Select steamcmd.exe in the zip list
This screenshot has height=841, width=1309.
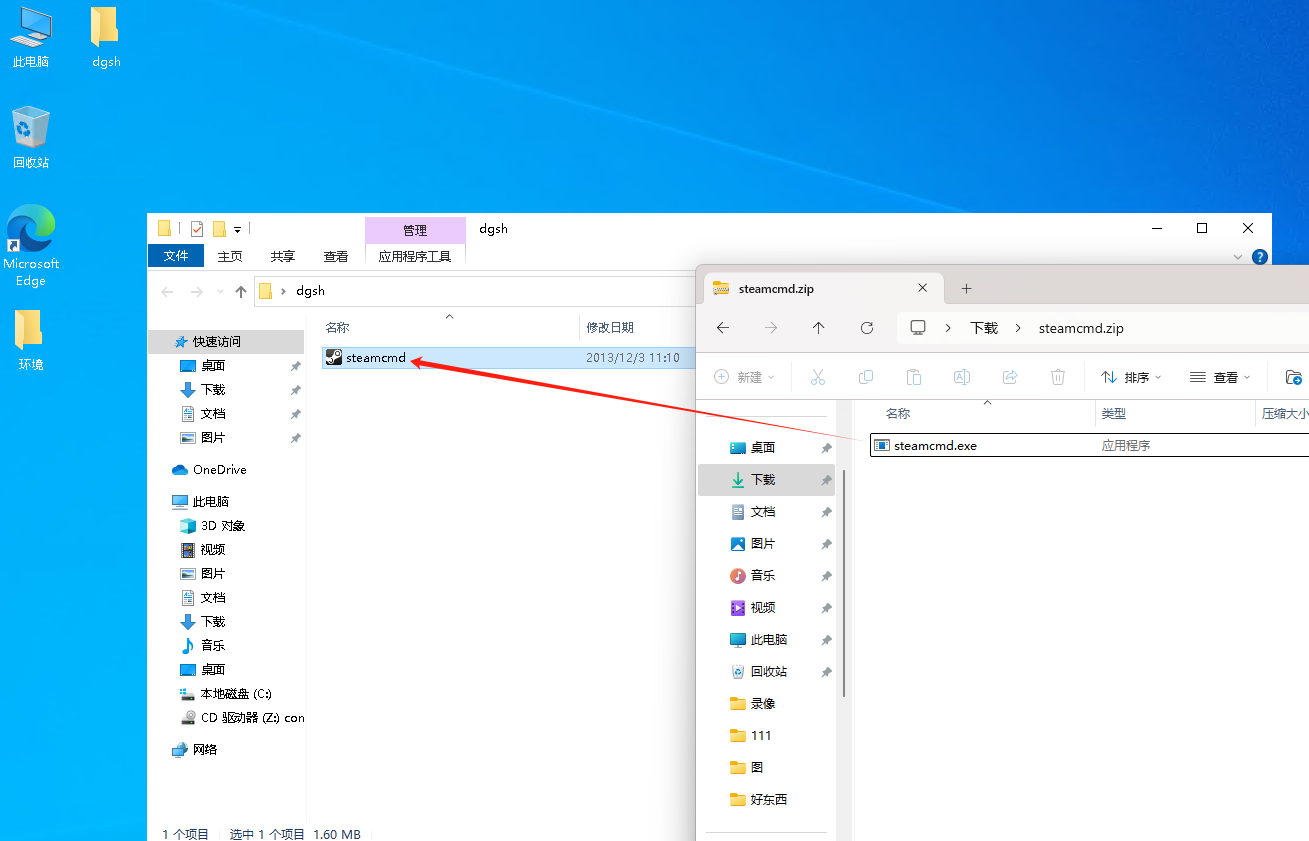(935, 446)
